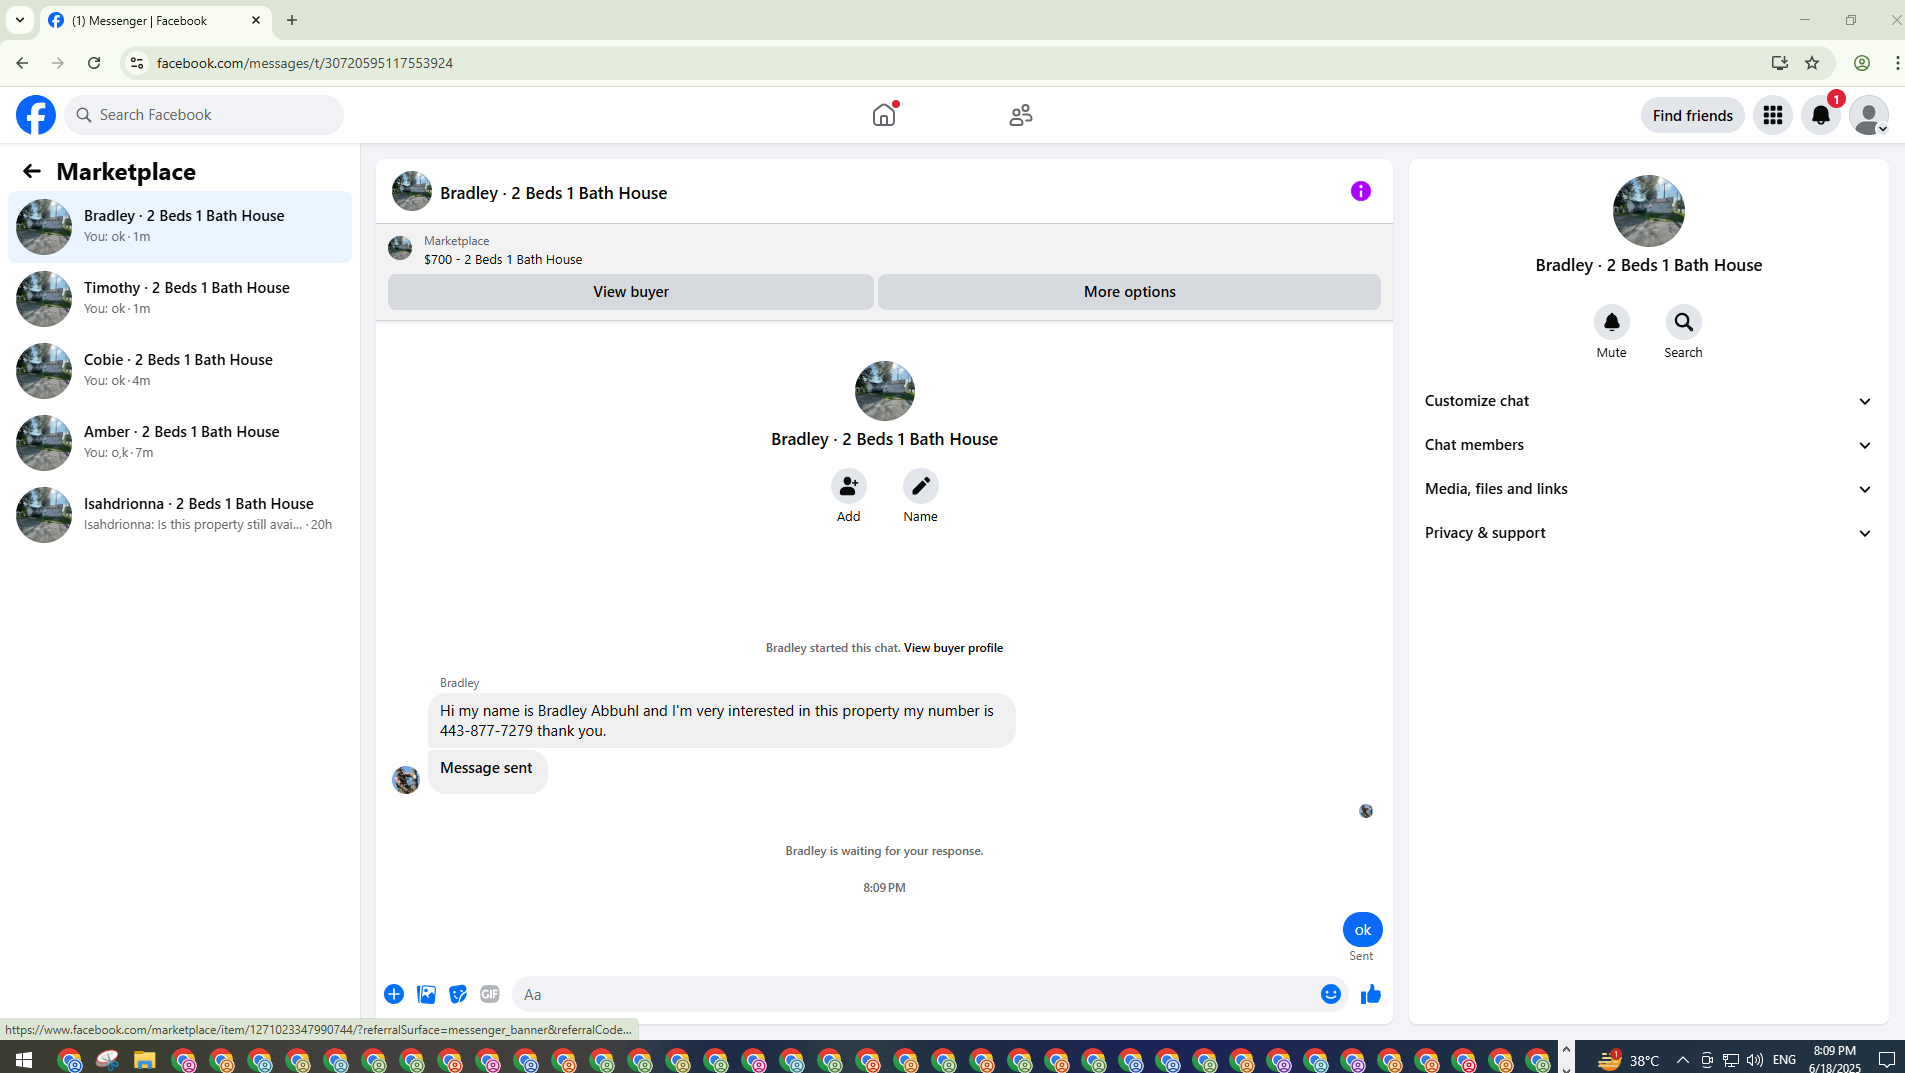Expand Privacy & support section
1905x1073 pixels.
[1648, 533]
